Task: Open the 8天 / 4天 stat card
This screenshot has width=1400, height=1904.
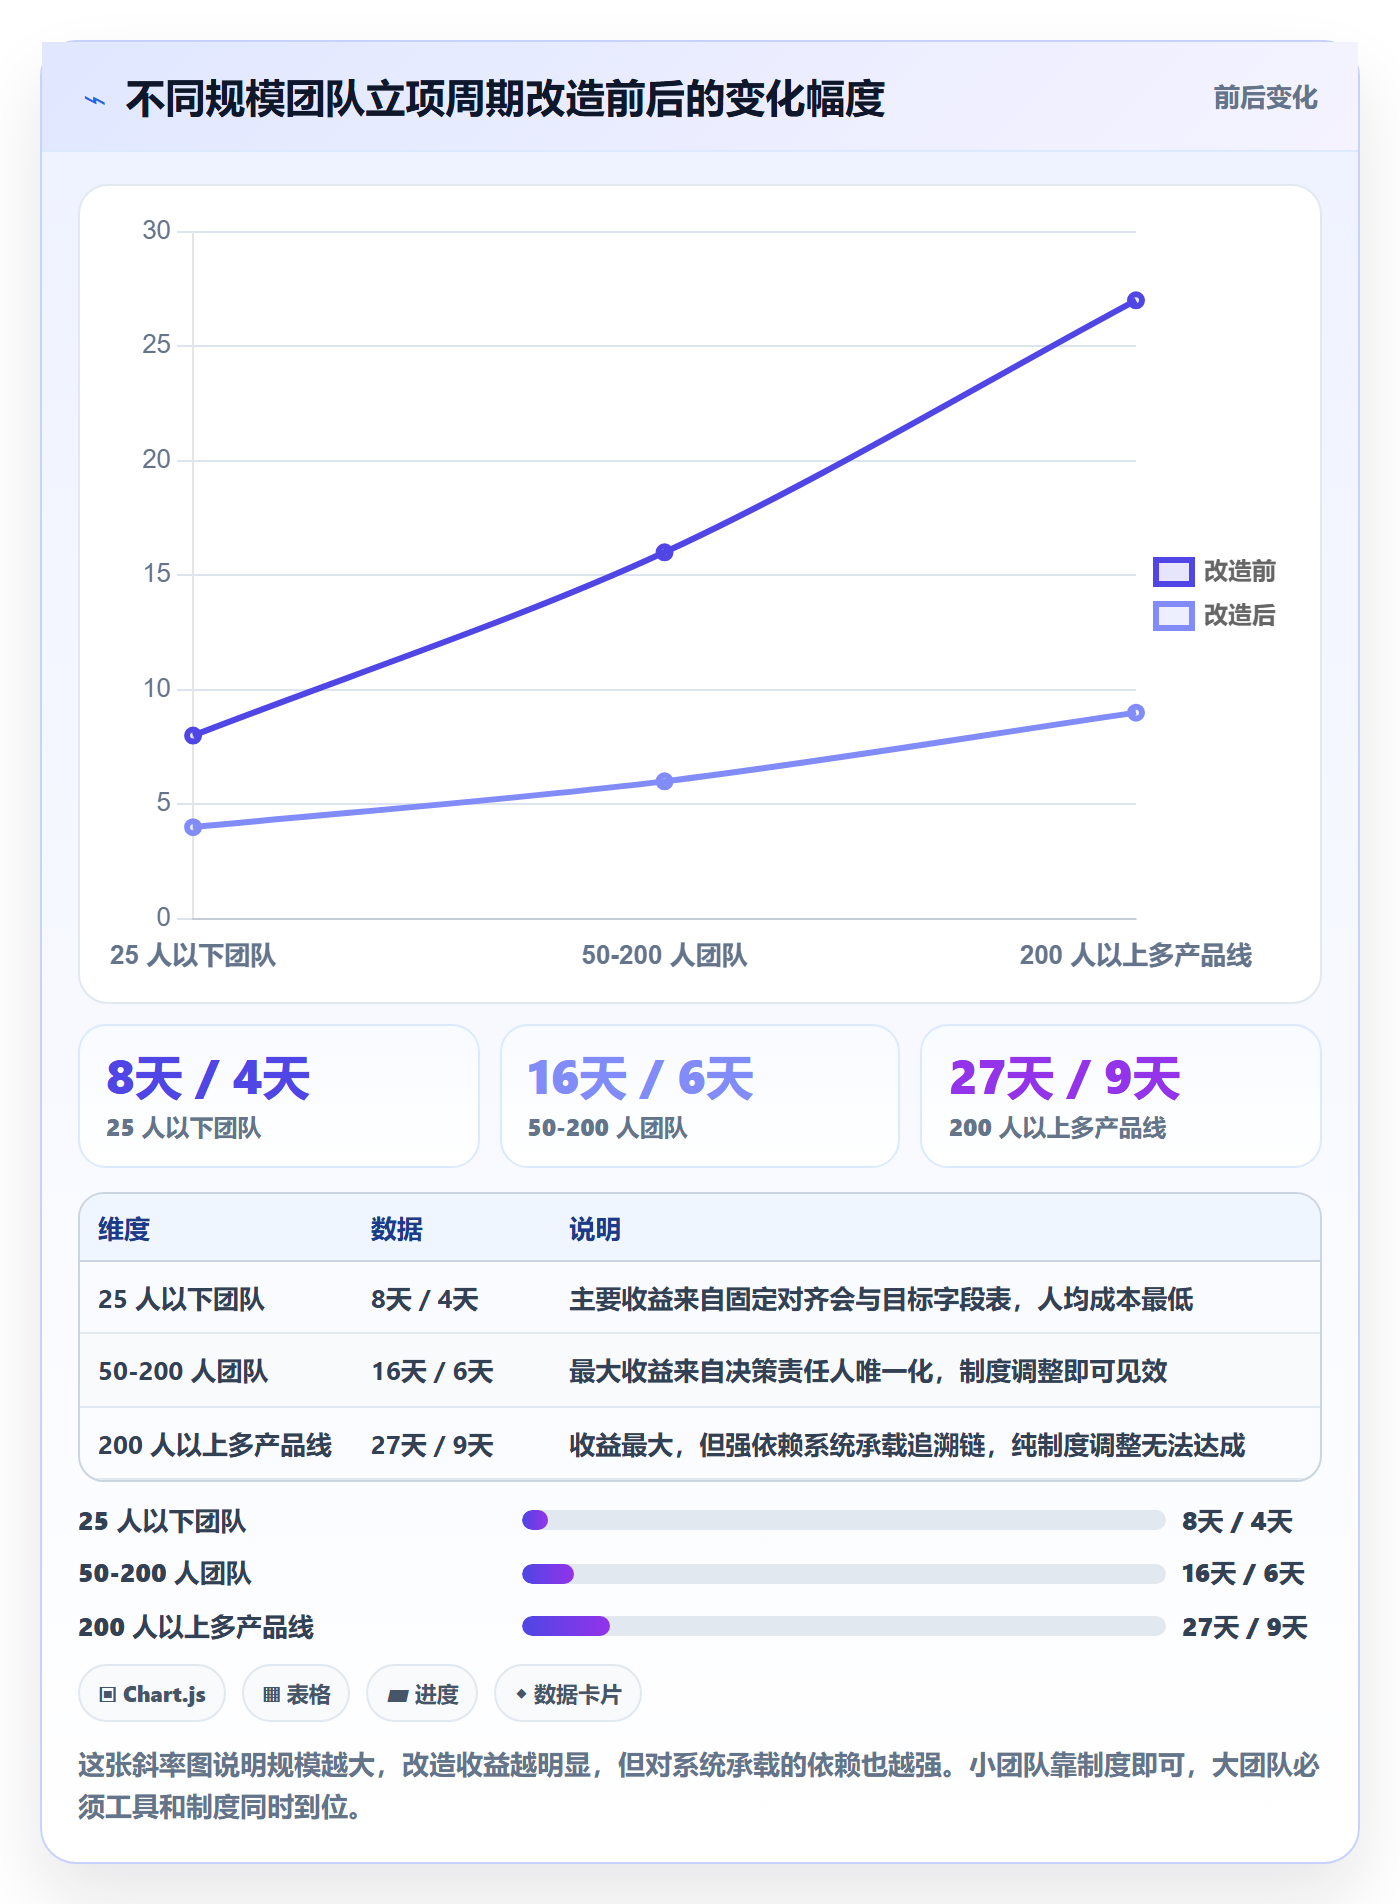Action: pyautogui.click(x=279, y=1096)
